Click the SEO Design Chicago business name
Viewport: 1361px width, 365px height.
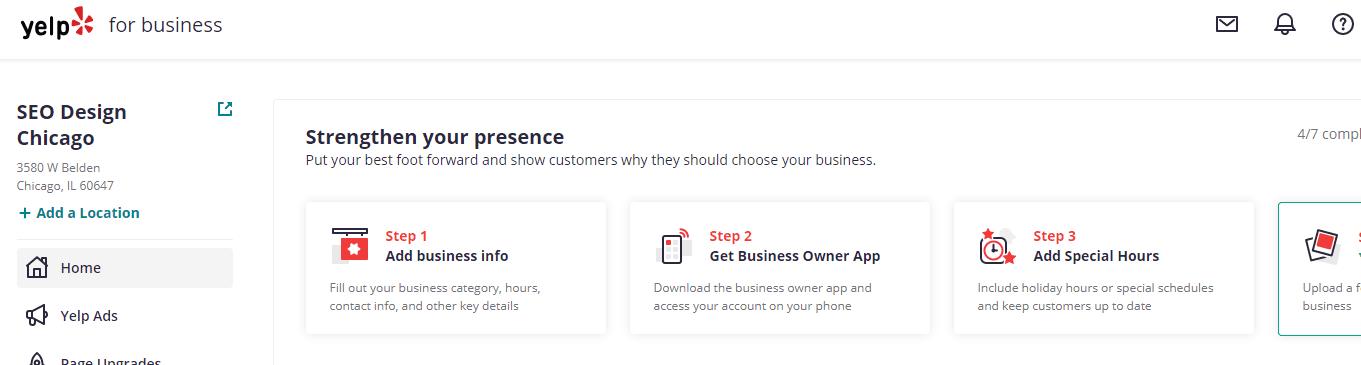click(72, 125)
